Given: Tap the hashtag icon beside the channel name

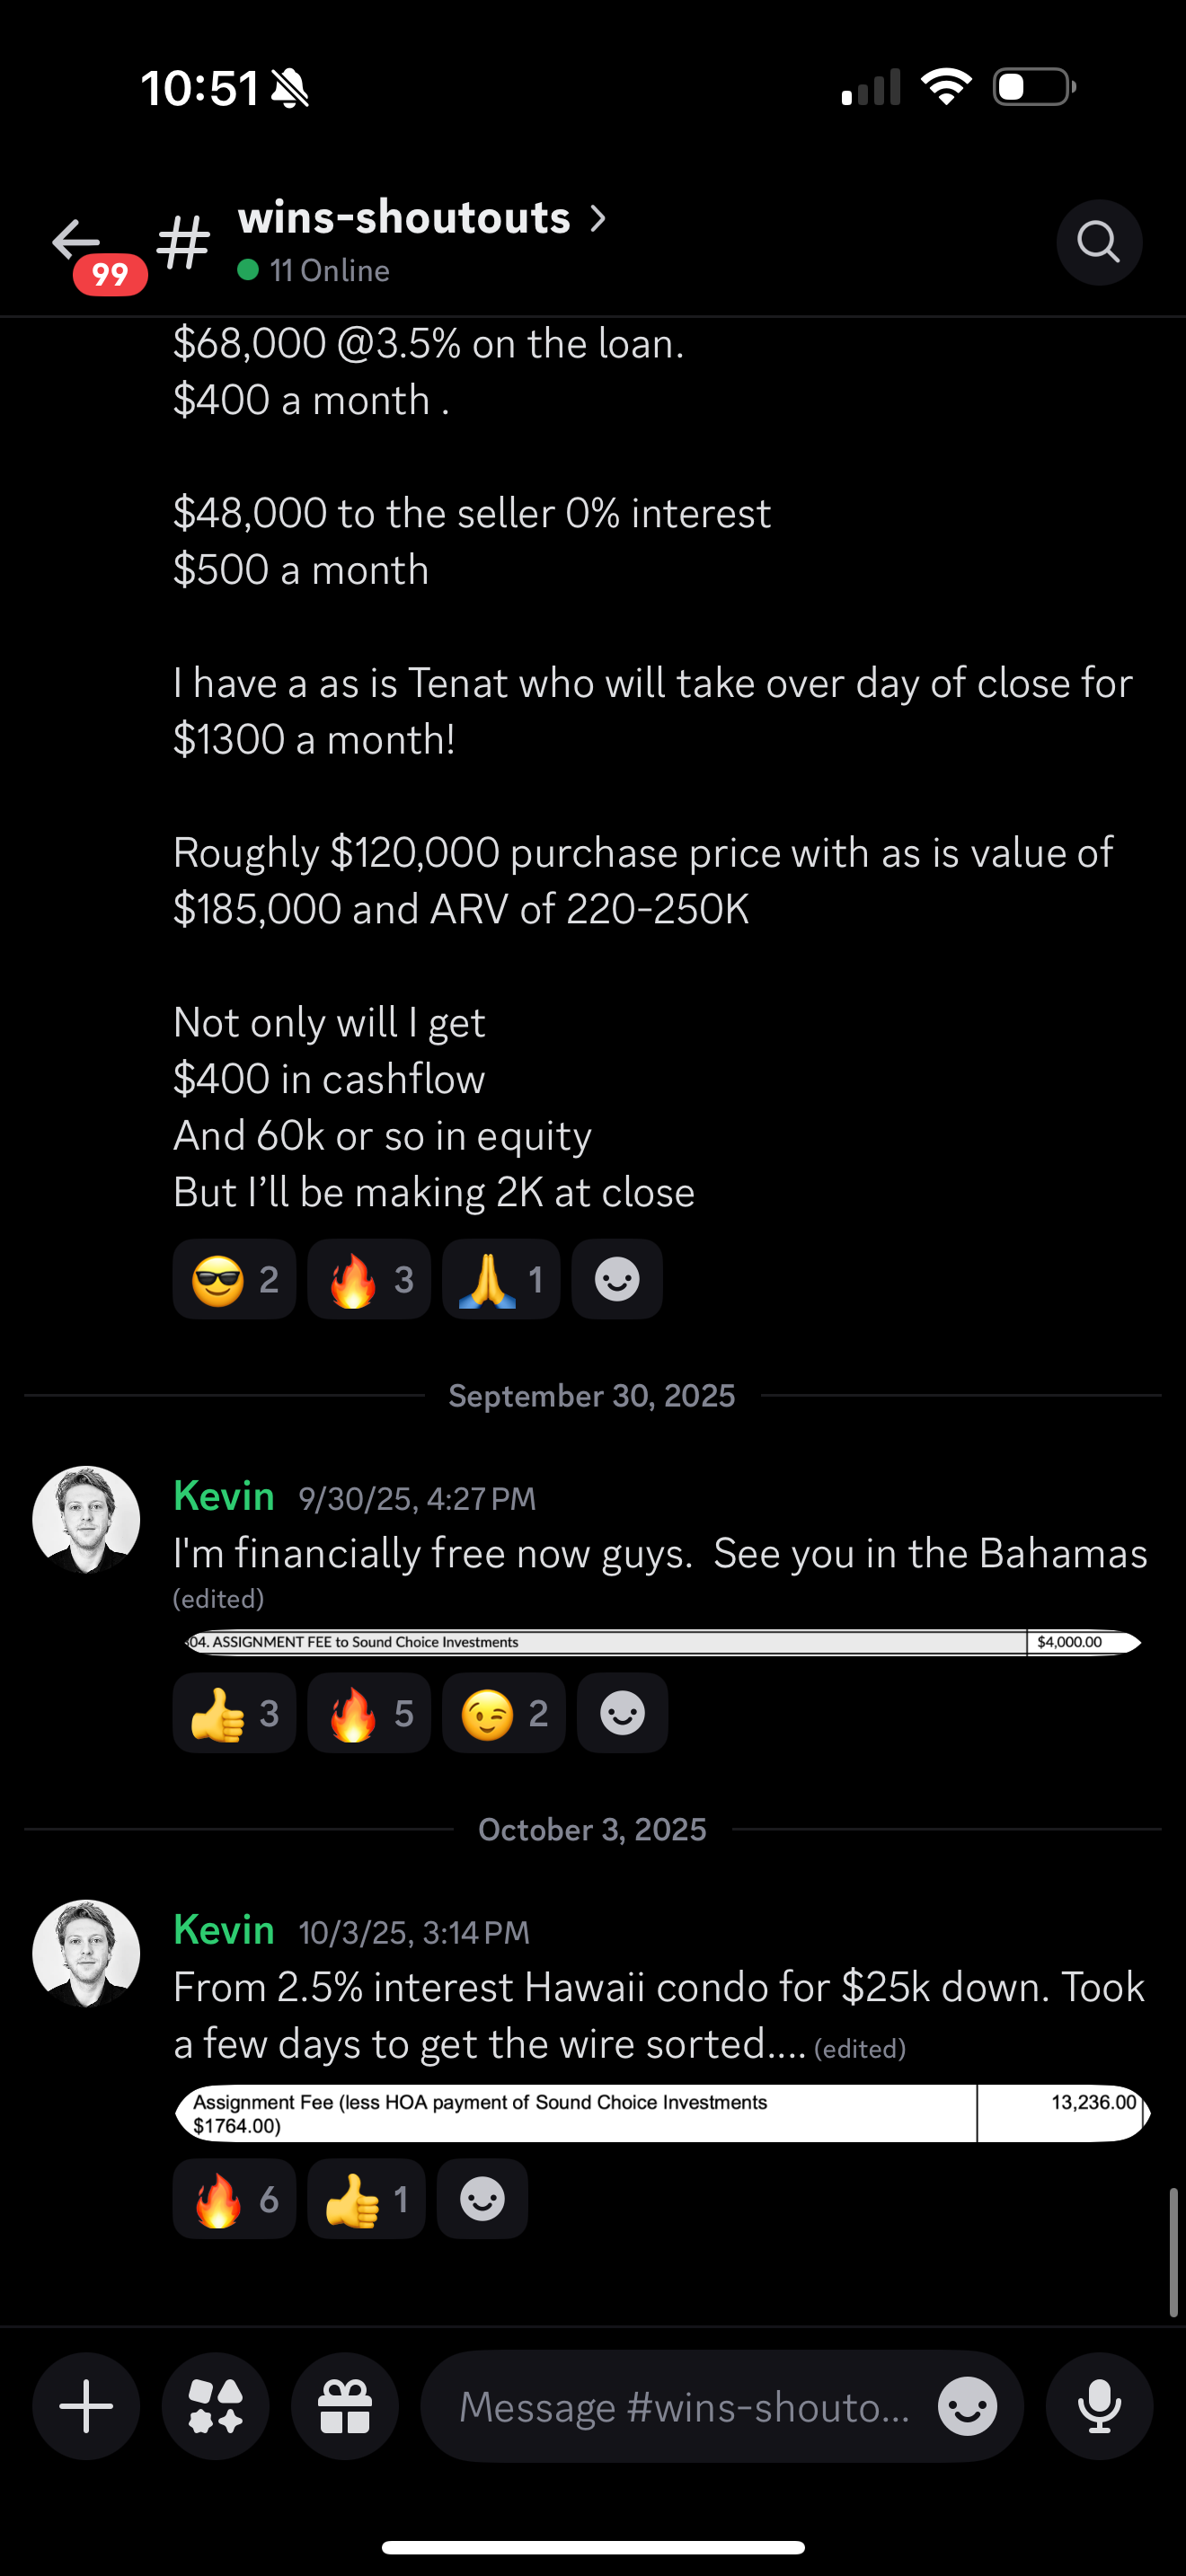Looking at the screenshot, I should coord(184,240).
